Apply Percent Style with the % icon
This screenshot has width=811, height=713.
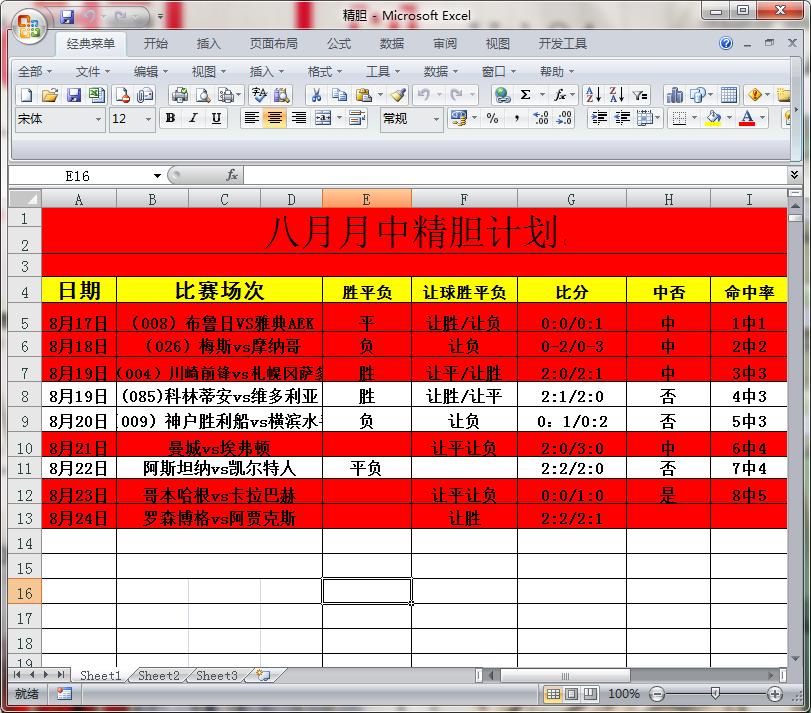click(494, 118)
